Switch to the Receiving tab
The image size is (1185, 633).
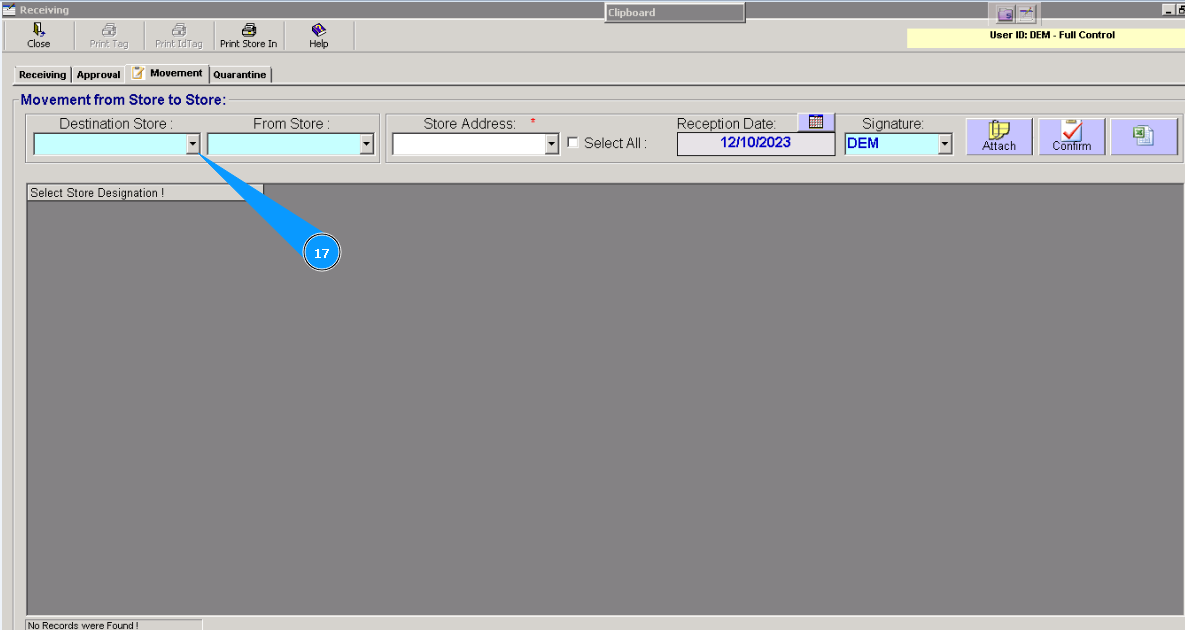[42, 75]
